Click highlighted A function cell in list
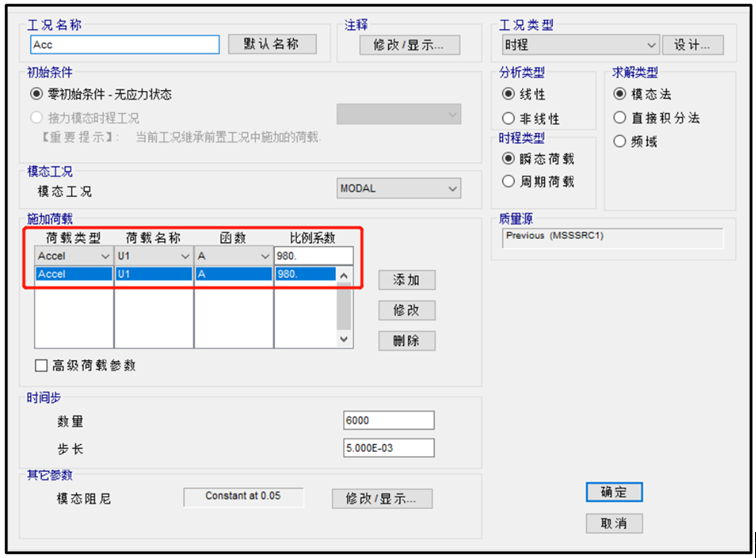The height and width of the screenshot is (558, 756). point(234,274)
